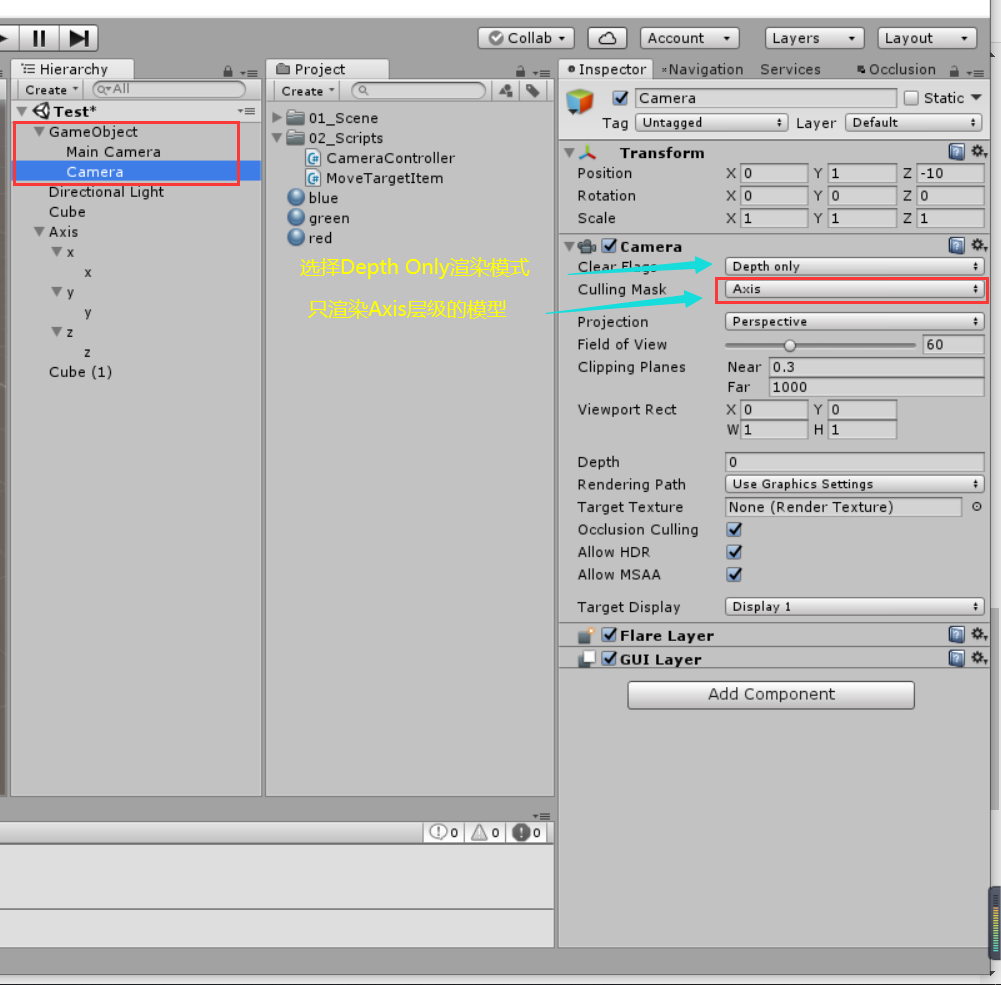The width and height of the screenshot is (1001, 985).
Task: Select the blue material icon
Action: 296,197
